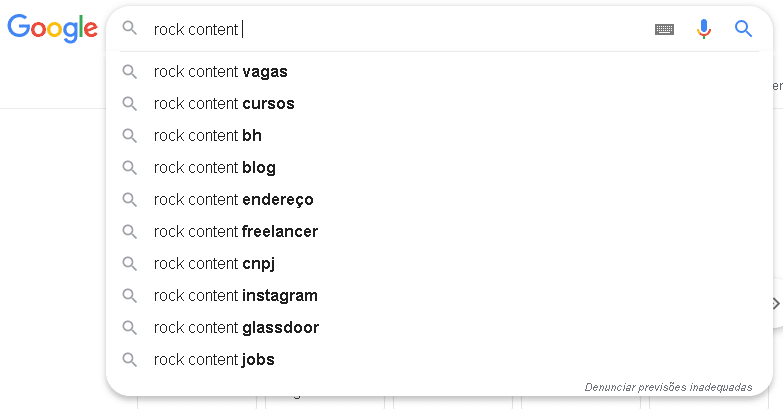Image resolution: width=783 pixels, height=409 pixels.
Task: Choose 'rock content glassdoor' suggestion
Action: (x=236, y=328)
